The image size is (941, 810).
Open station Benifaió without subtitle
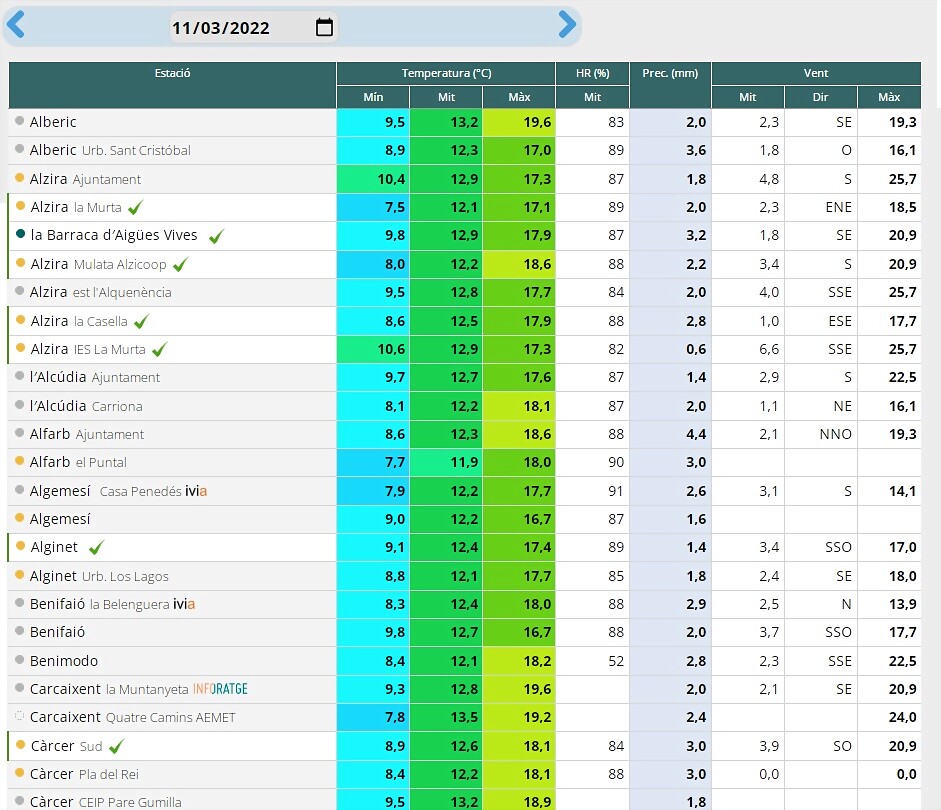click(x=58, y=632)
